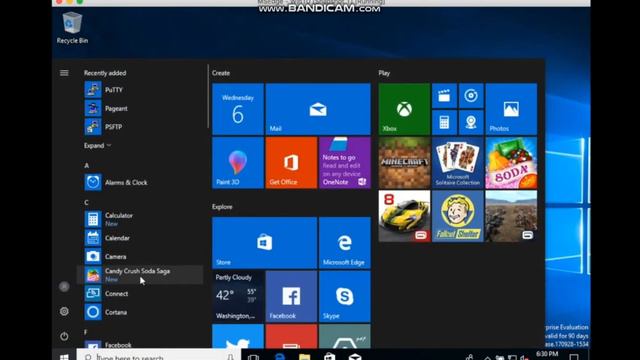
Task: Open Pageant from Recently added list
Action: 141,109
